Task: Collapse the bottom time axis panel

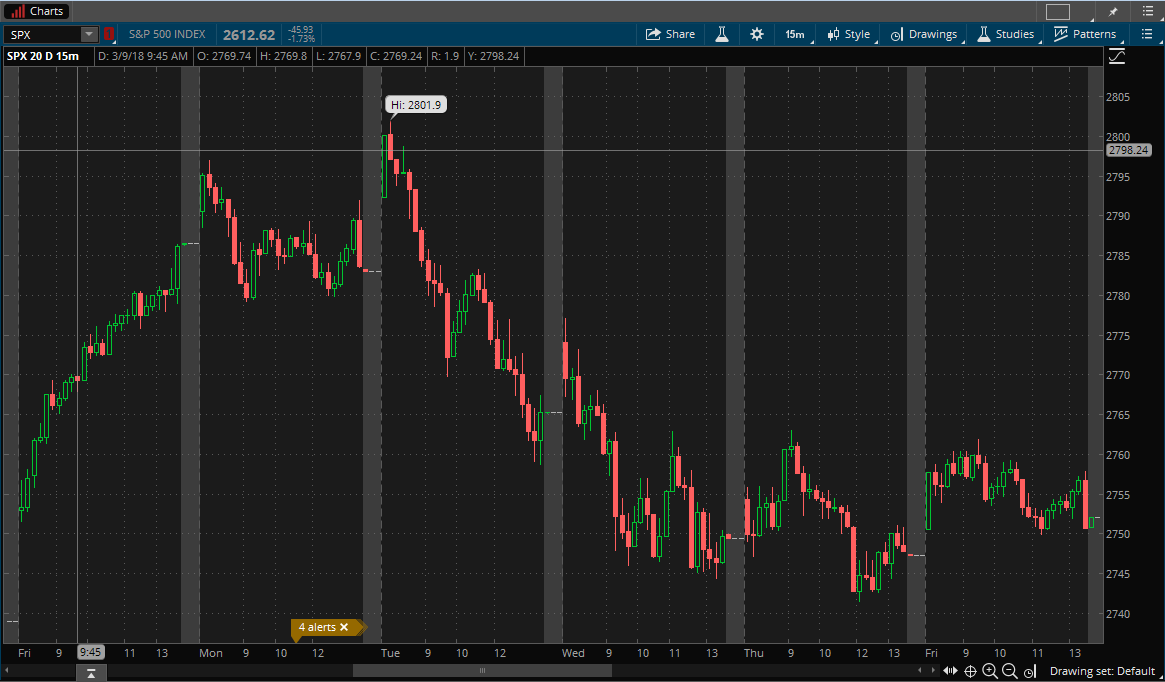Action: 91,672
